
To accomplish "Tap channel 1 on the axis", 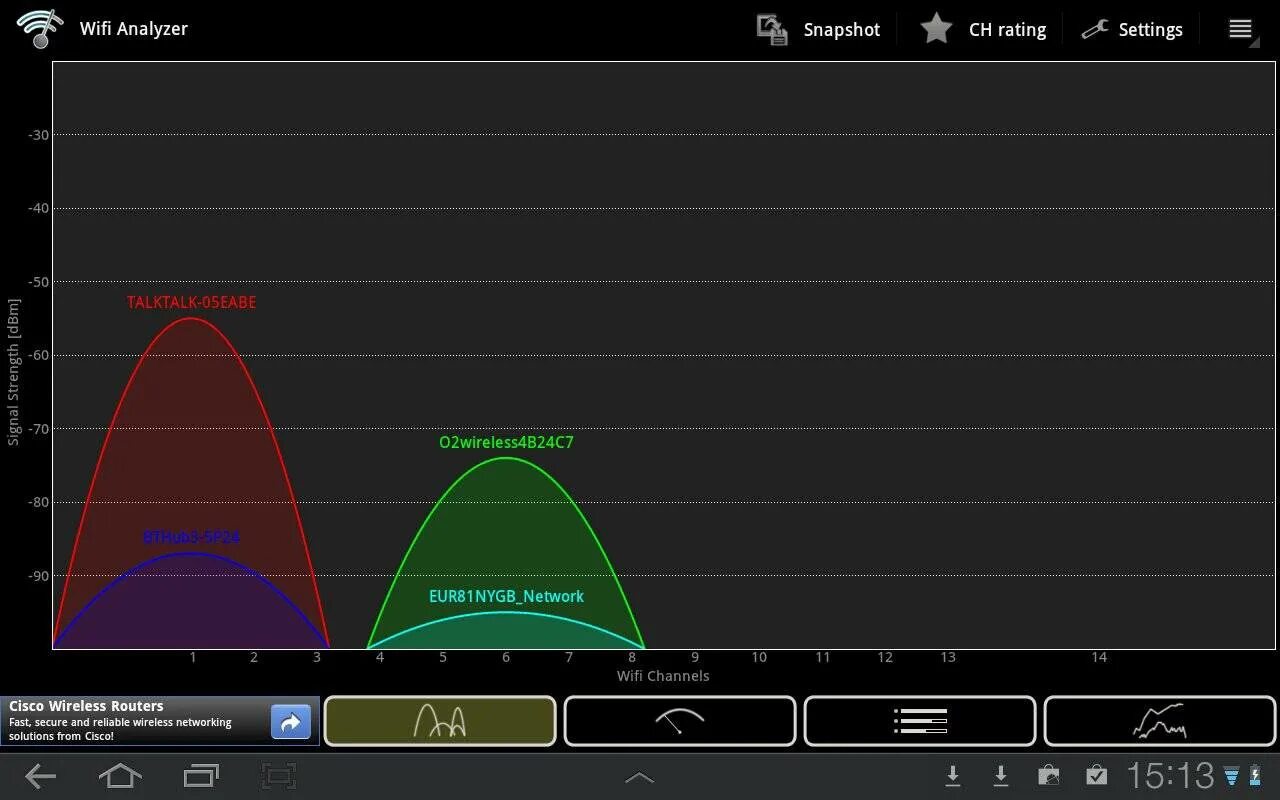I will pos(193,657).
